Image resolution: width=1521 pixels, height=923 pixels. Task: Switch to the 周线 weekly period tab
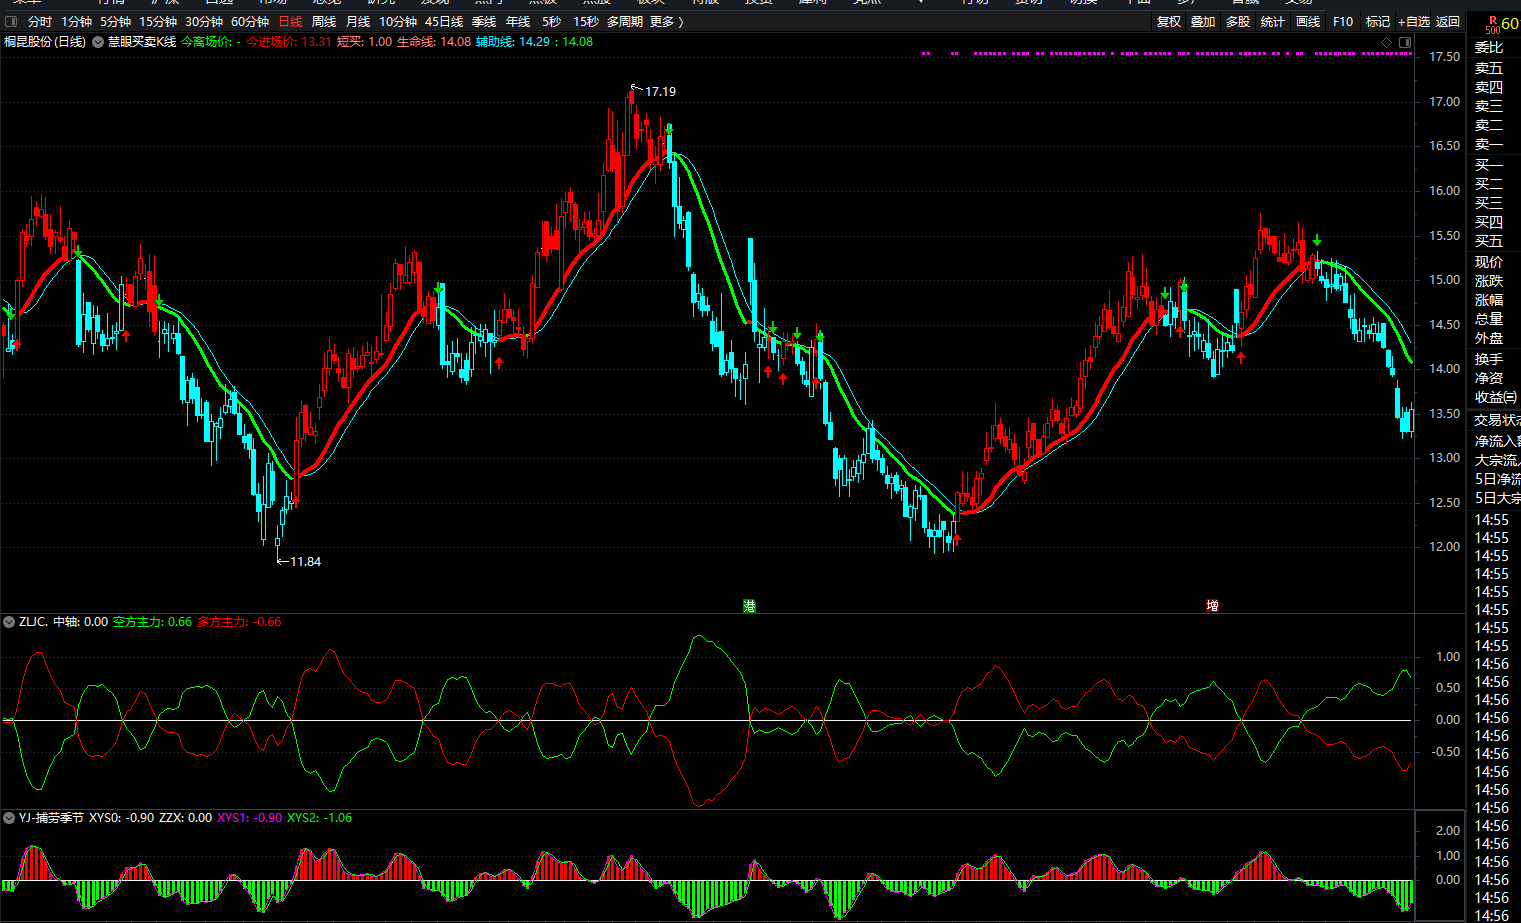click(x=324, y=22)
